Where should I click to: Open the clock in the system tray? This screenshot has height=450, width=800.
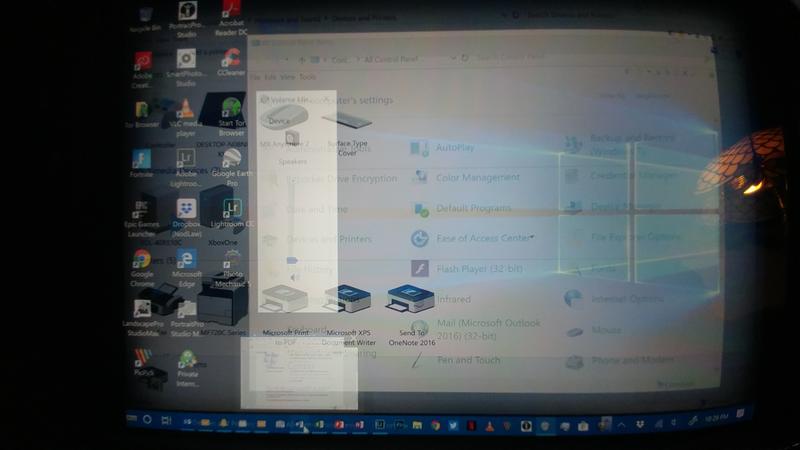point(716,418)
